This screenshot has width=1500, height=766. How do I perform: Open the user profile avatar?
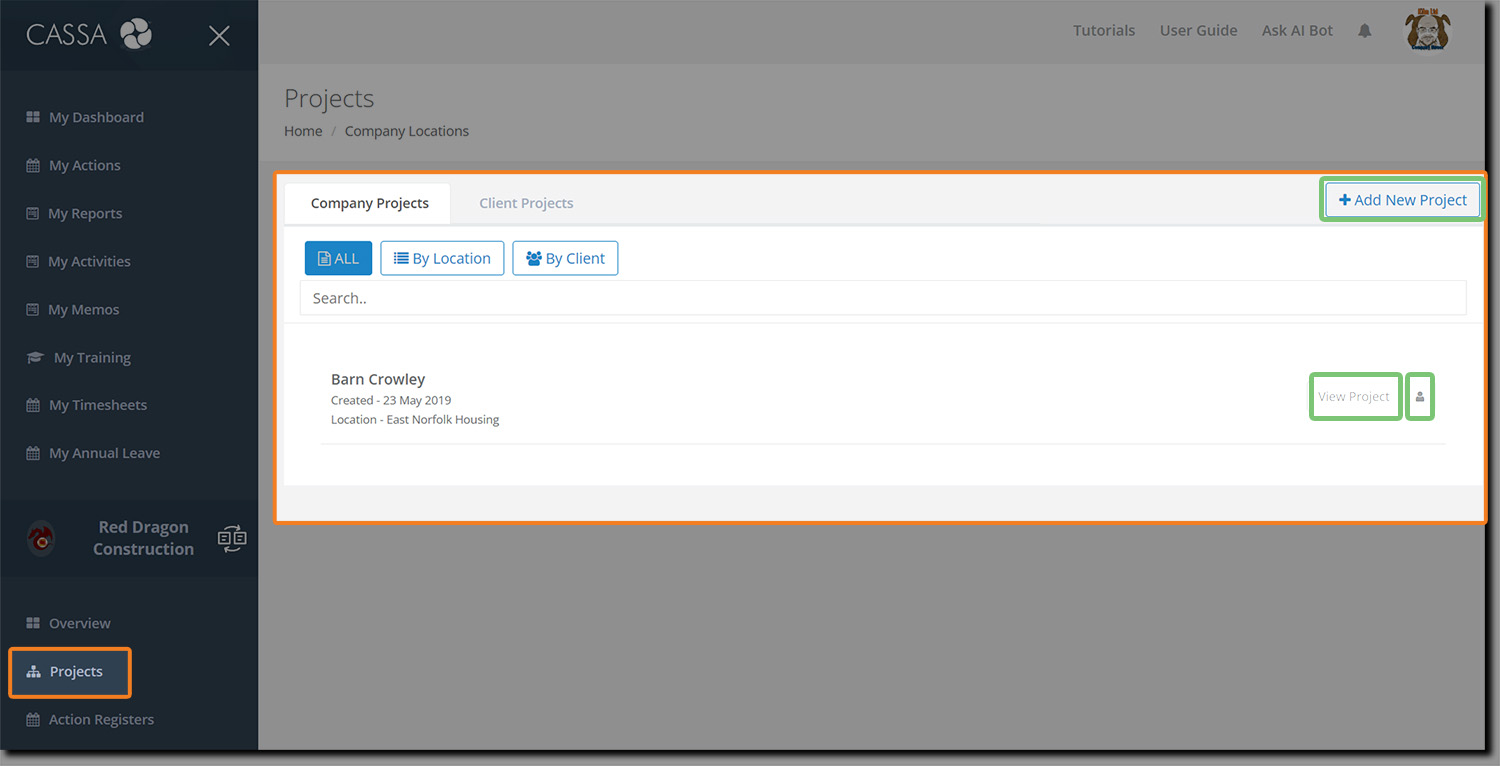tap(1428, 30)
